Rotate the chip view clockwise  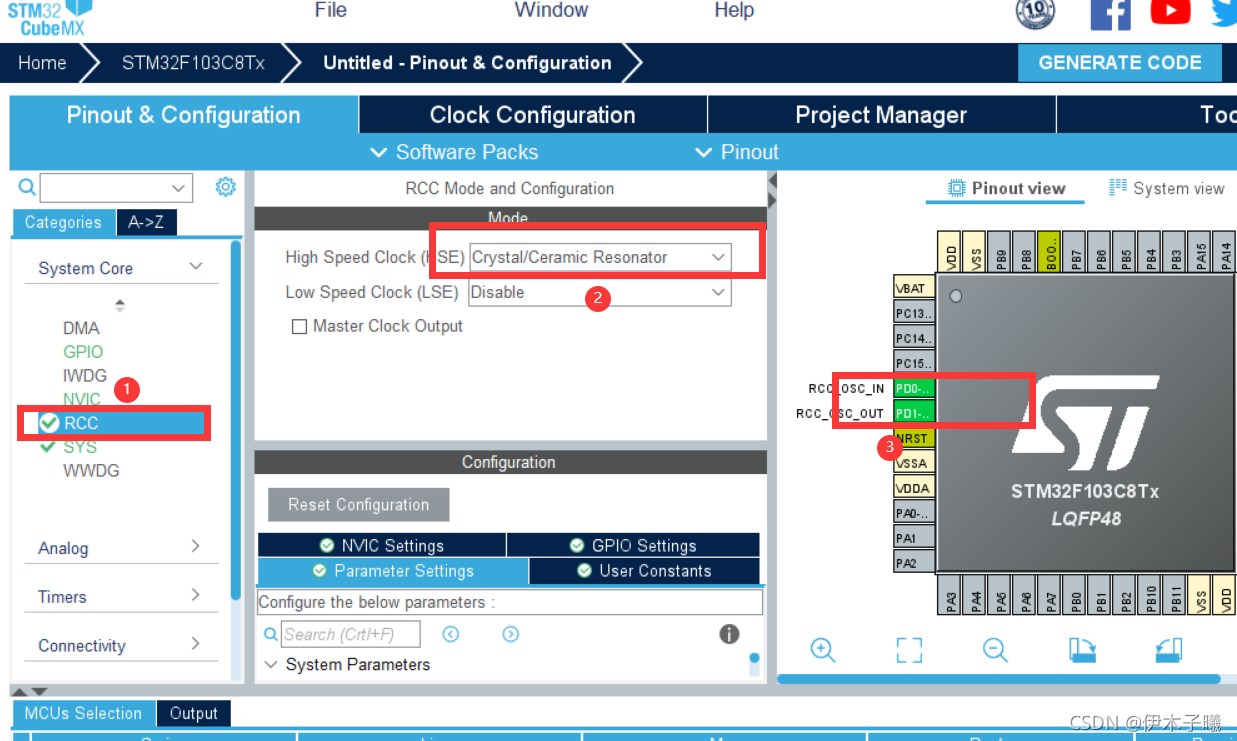(1082, 650)
